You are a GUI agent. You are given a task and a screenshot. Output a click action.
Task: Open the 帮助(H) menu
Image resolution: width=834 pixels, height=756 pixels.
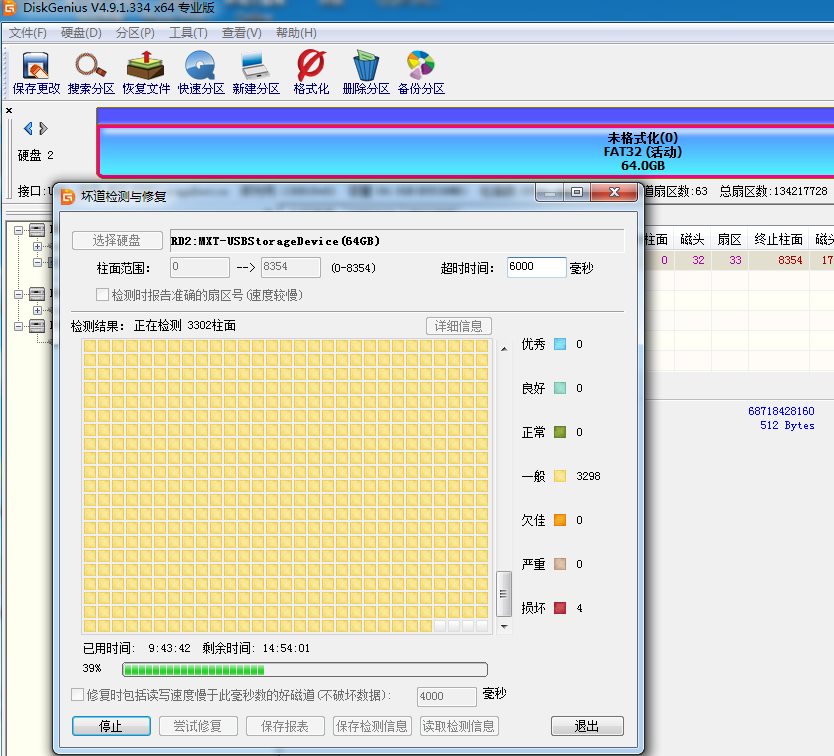296,33
